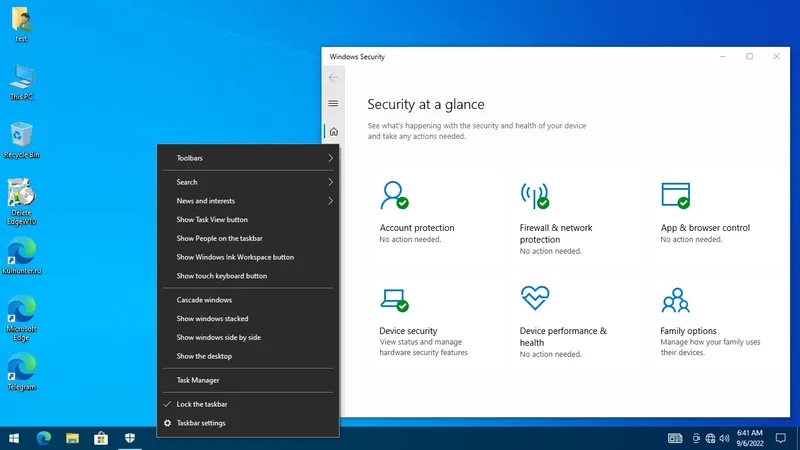800x450 pixels.
Task: Toggle the Lock the taskbar option
Action: [248, 404]
